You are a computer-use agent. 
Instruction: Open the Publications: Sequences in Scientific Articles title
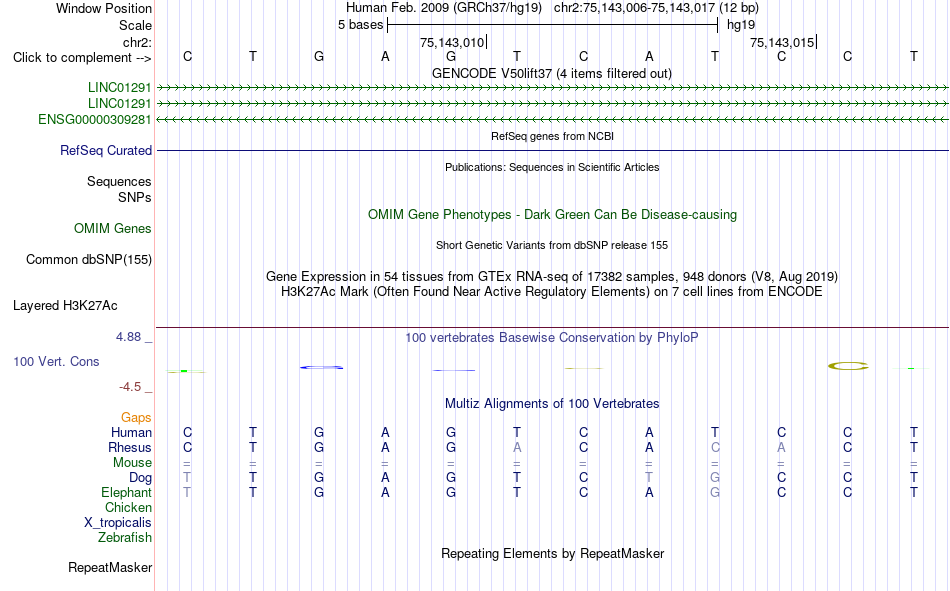click(x=552, y=167)
